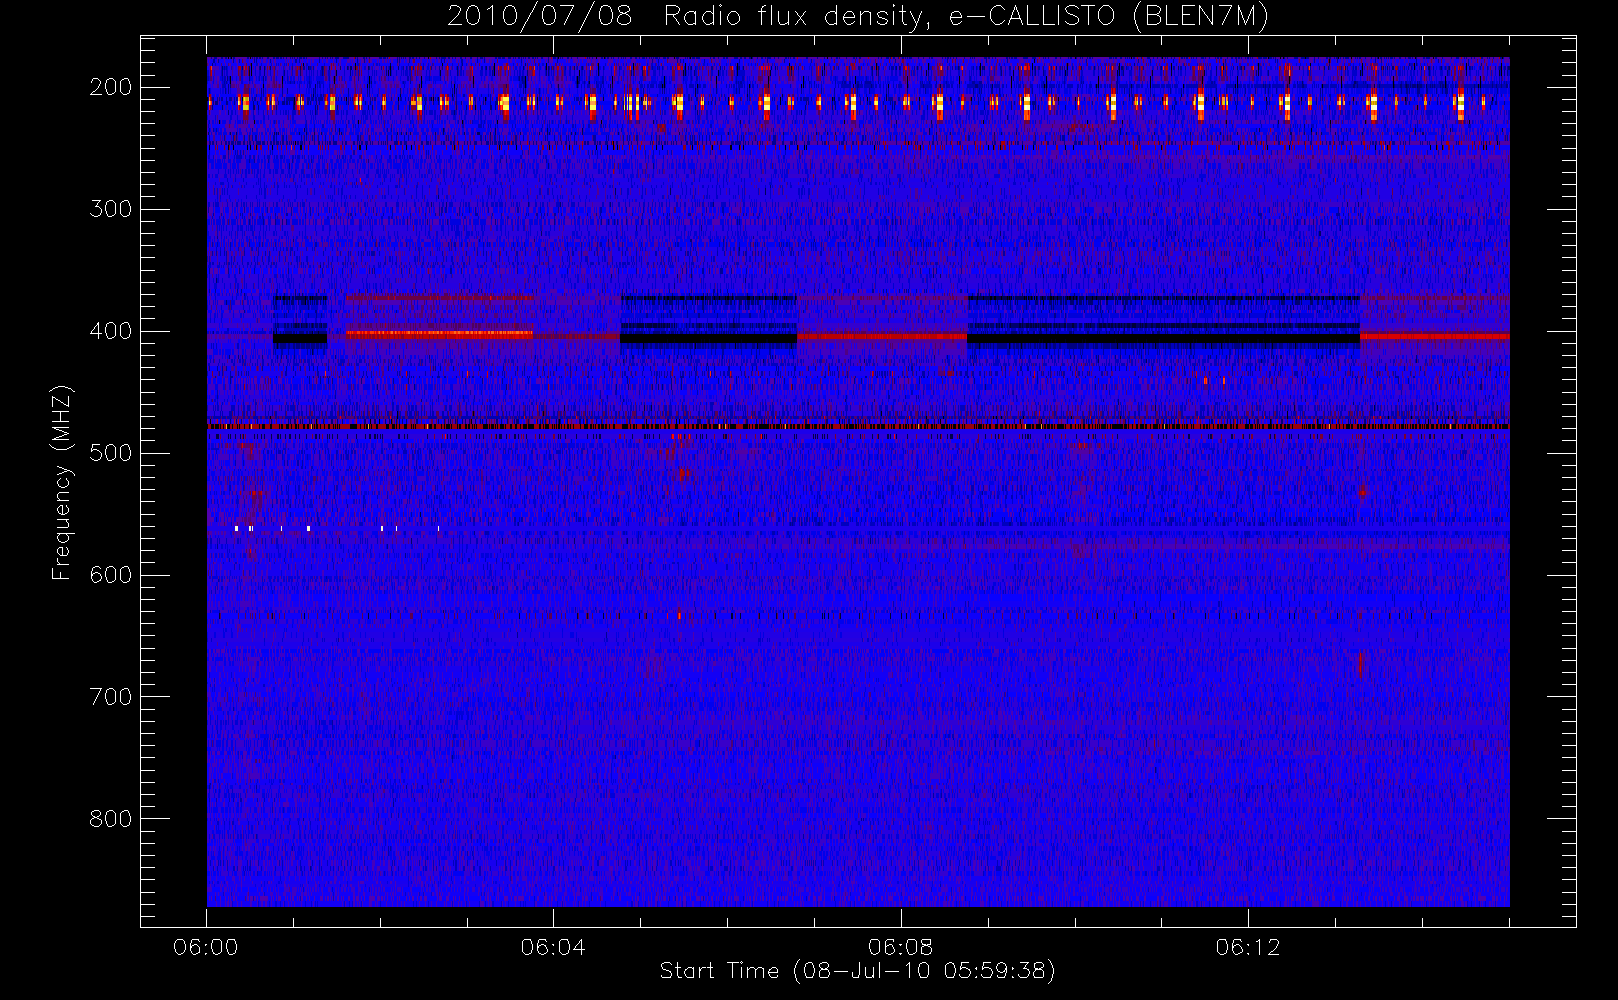Screen dimensions: 1618x1000
Task: Click the frequency axis label 800
Action: click(x=110, y=819)
